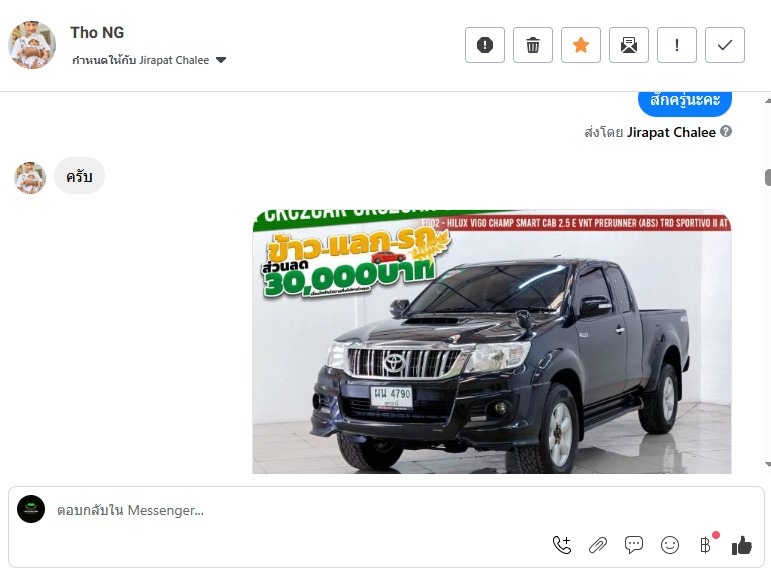Image resolution: width=771 pixels, height=573 pixels.
Task: Click the blue สักครู่นะคะ message bubble
Action: pos(684,102)
